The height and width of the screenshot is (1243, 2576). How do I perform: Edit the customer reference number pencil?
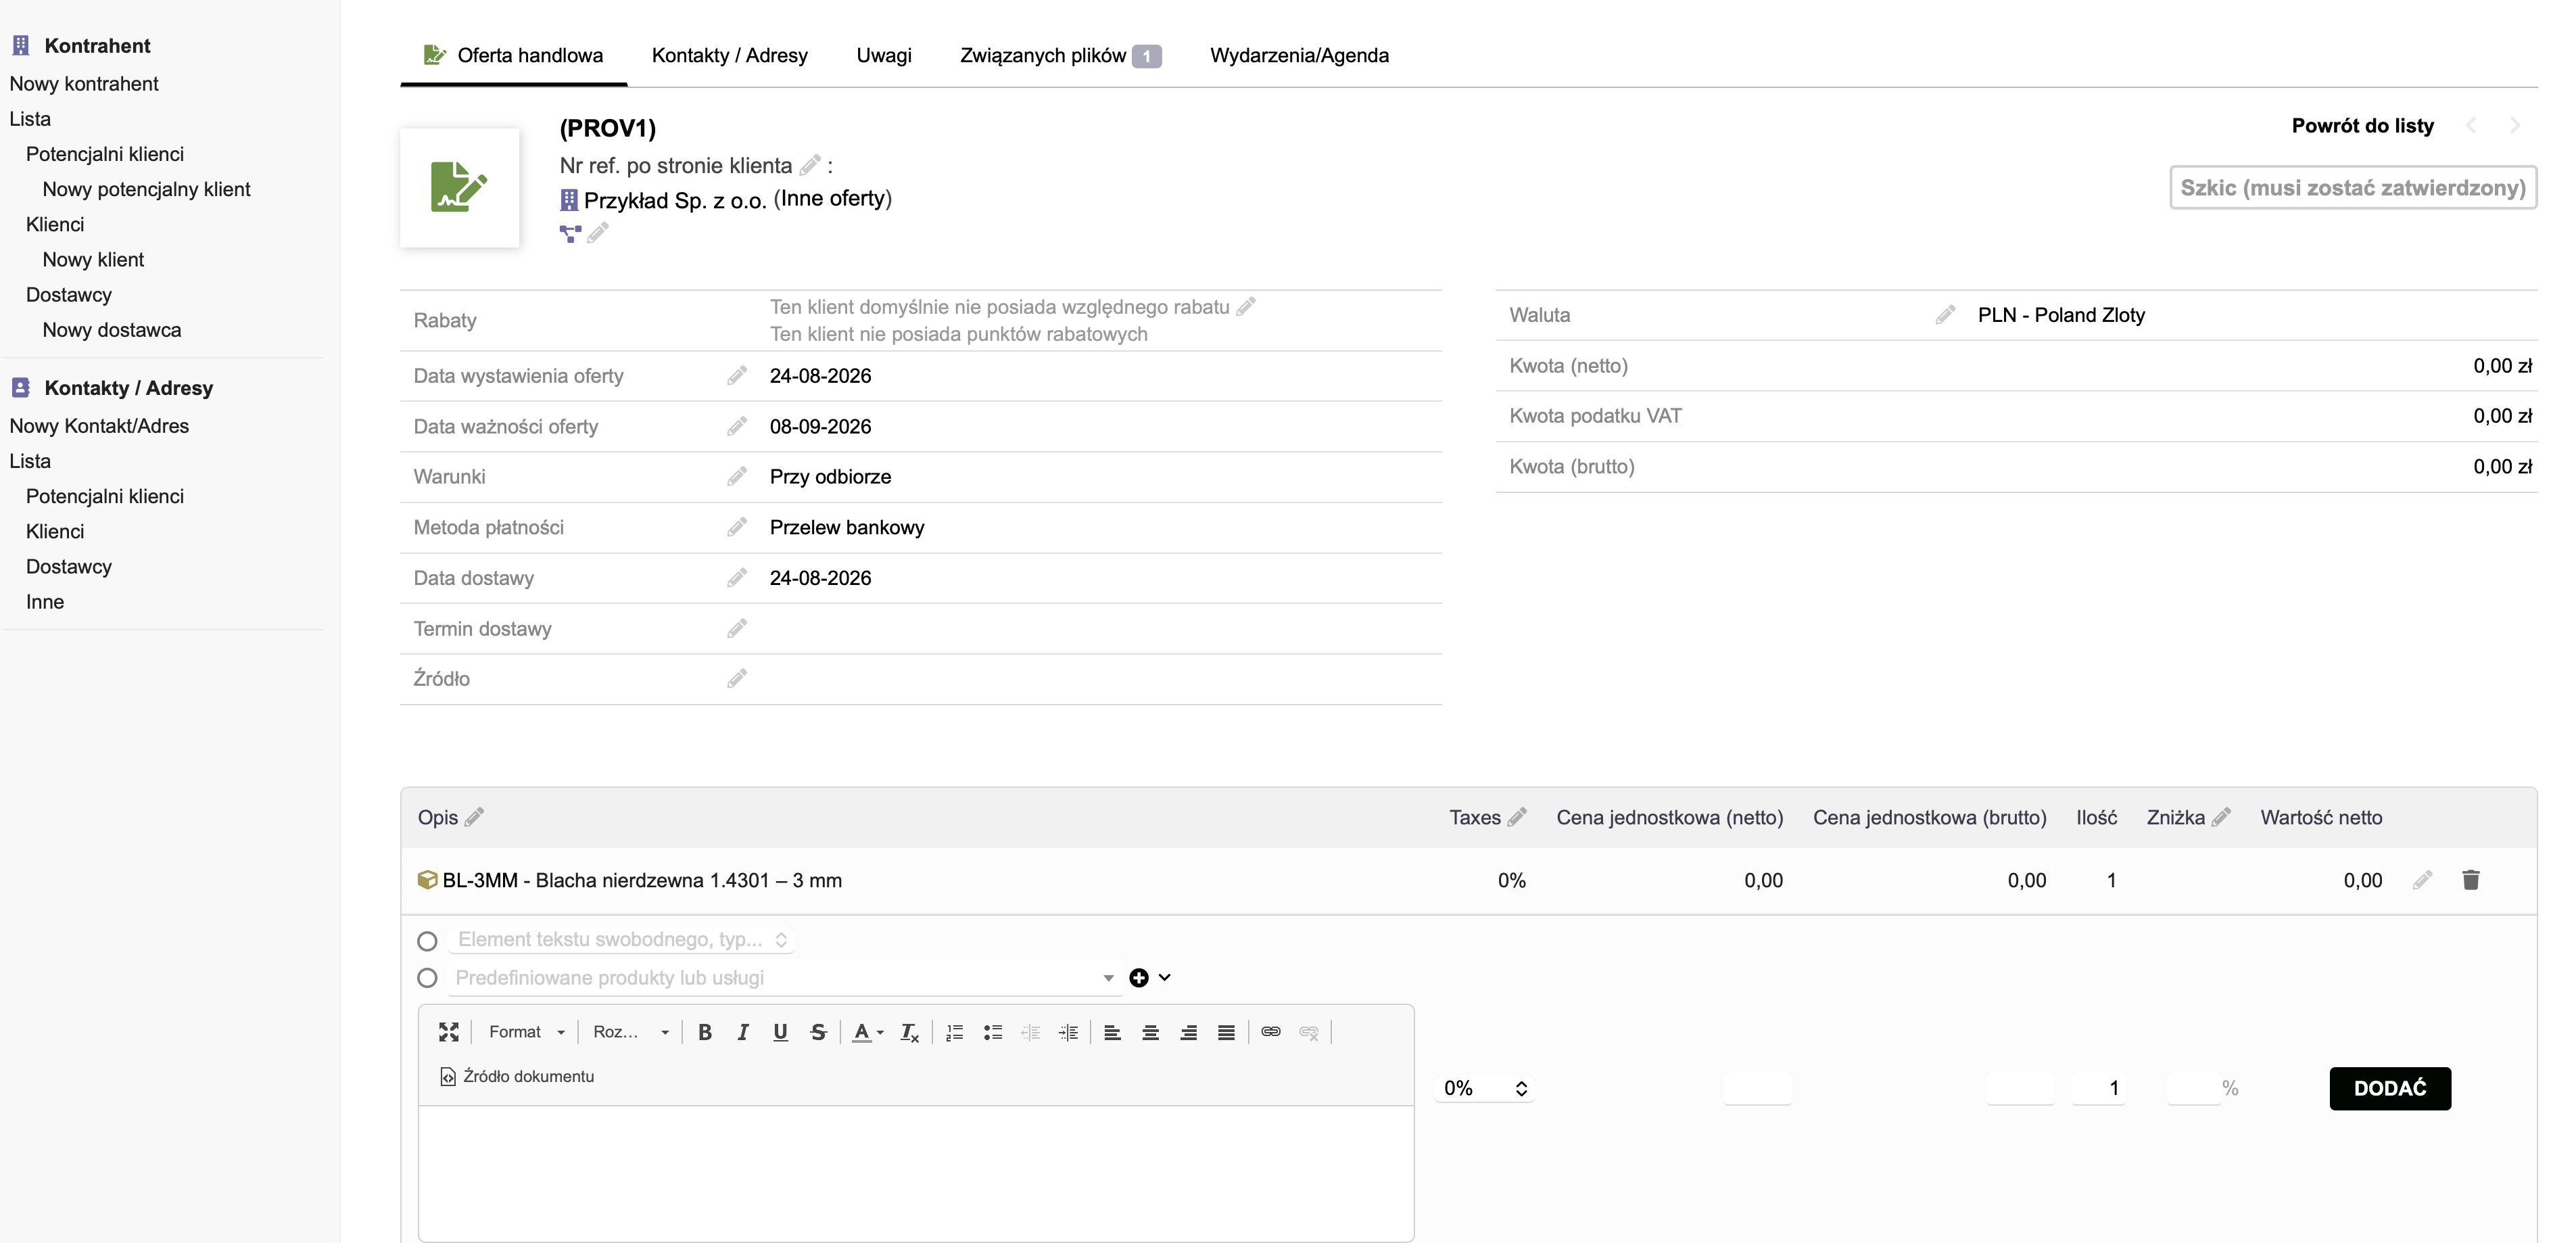[x=810, y=165]
